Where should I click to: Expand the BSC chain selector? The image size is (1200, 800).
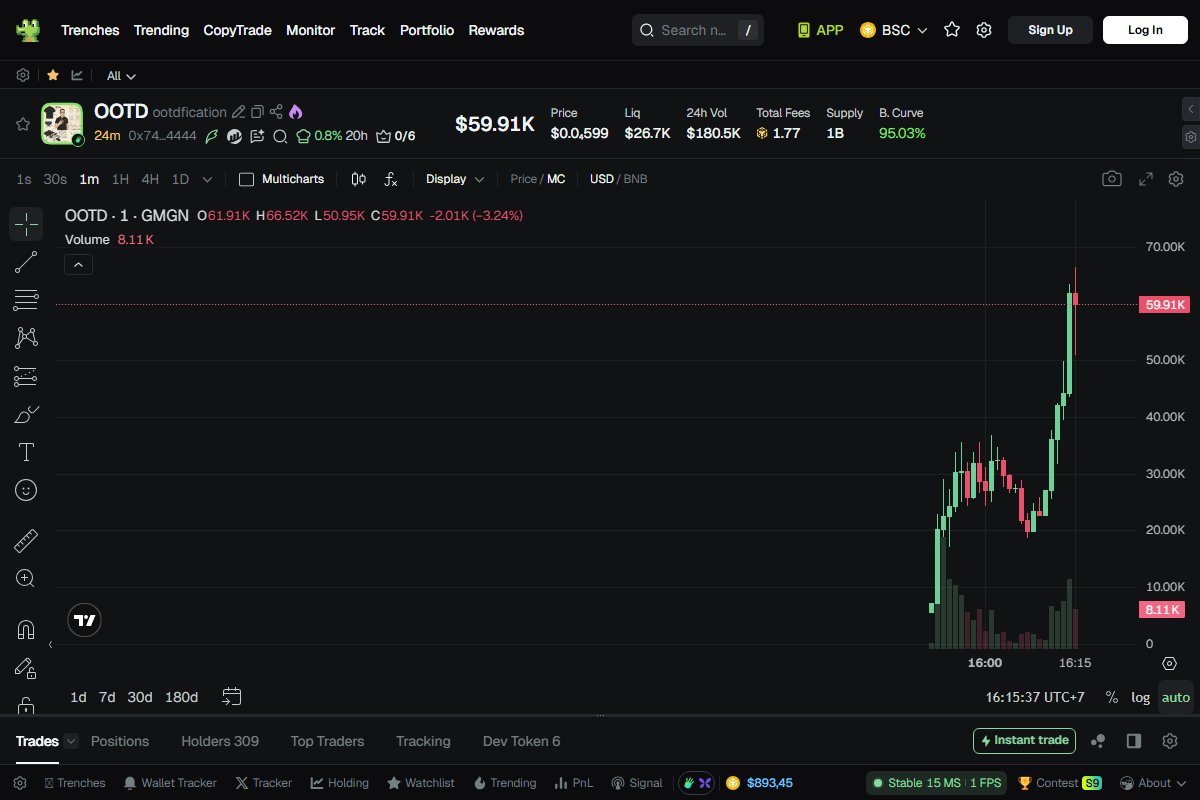pyautogui.click(x=893, y=30)
